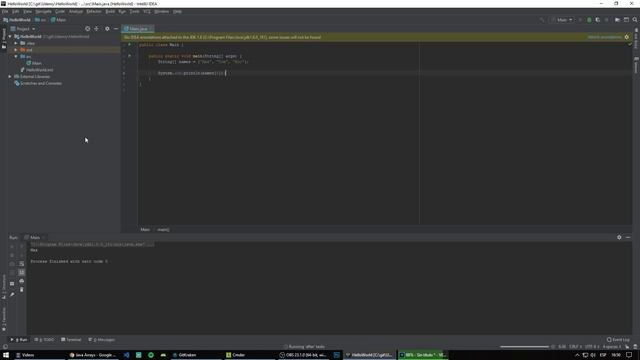Open the View menu
Image resolution: width=640 pixels, height=360 pixels.
pos(27,11)
